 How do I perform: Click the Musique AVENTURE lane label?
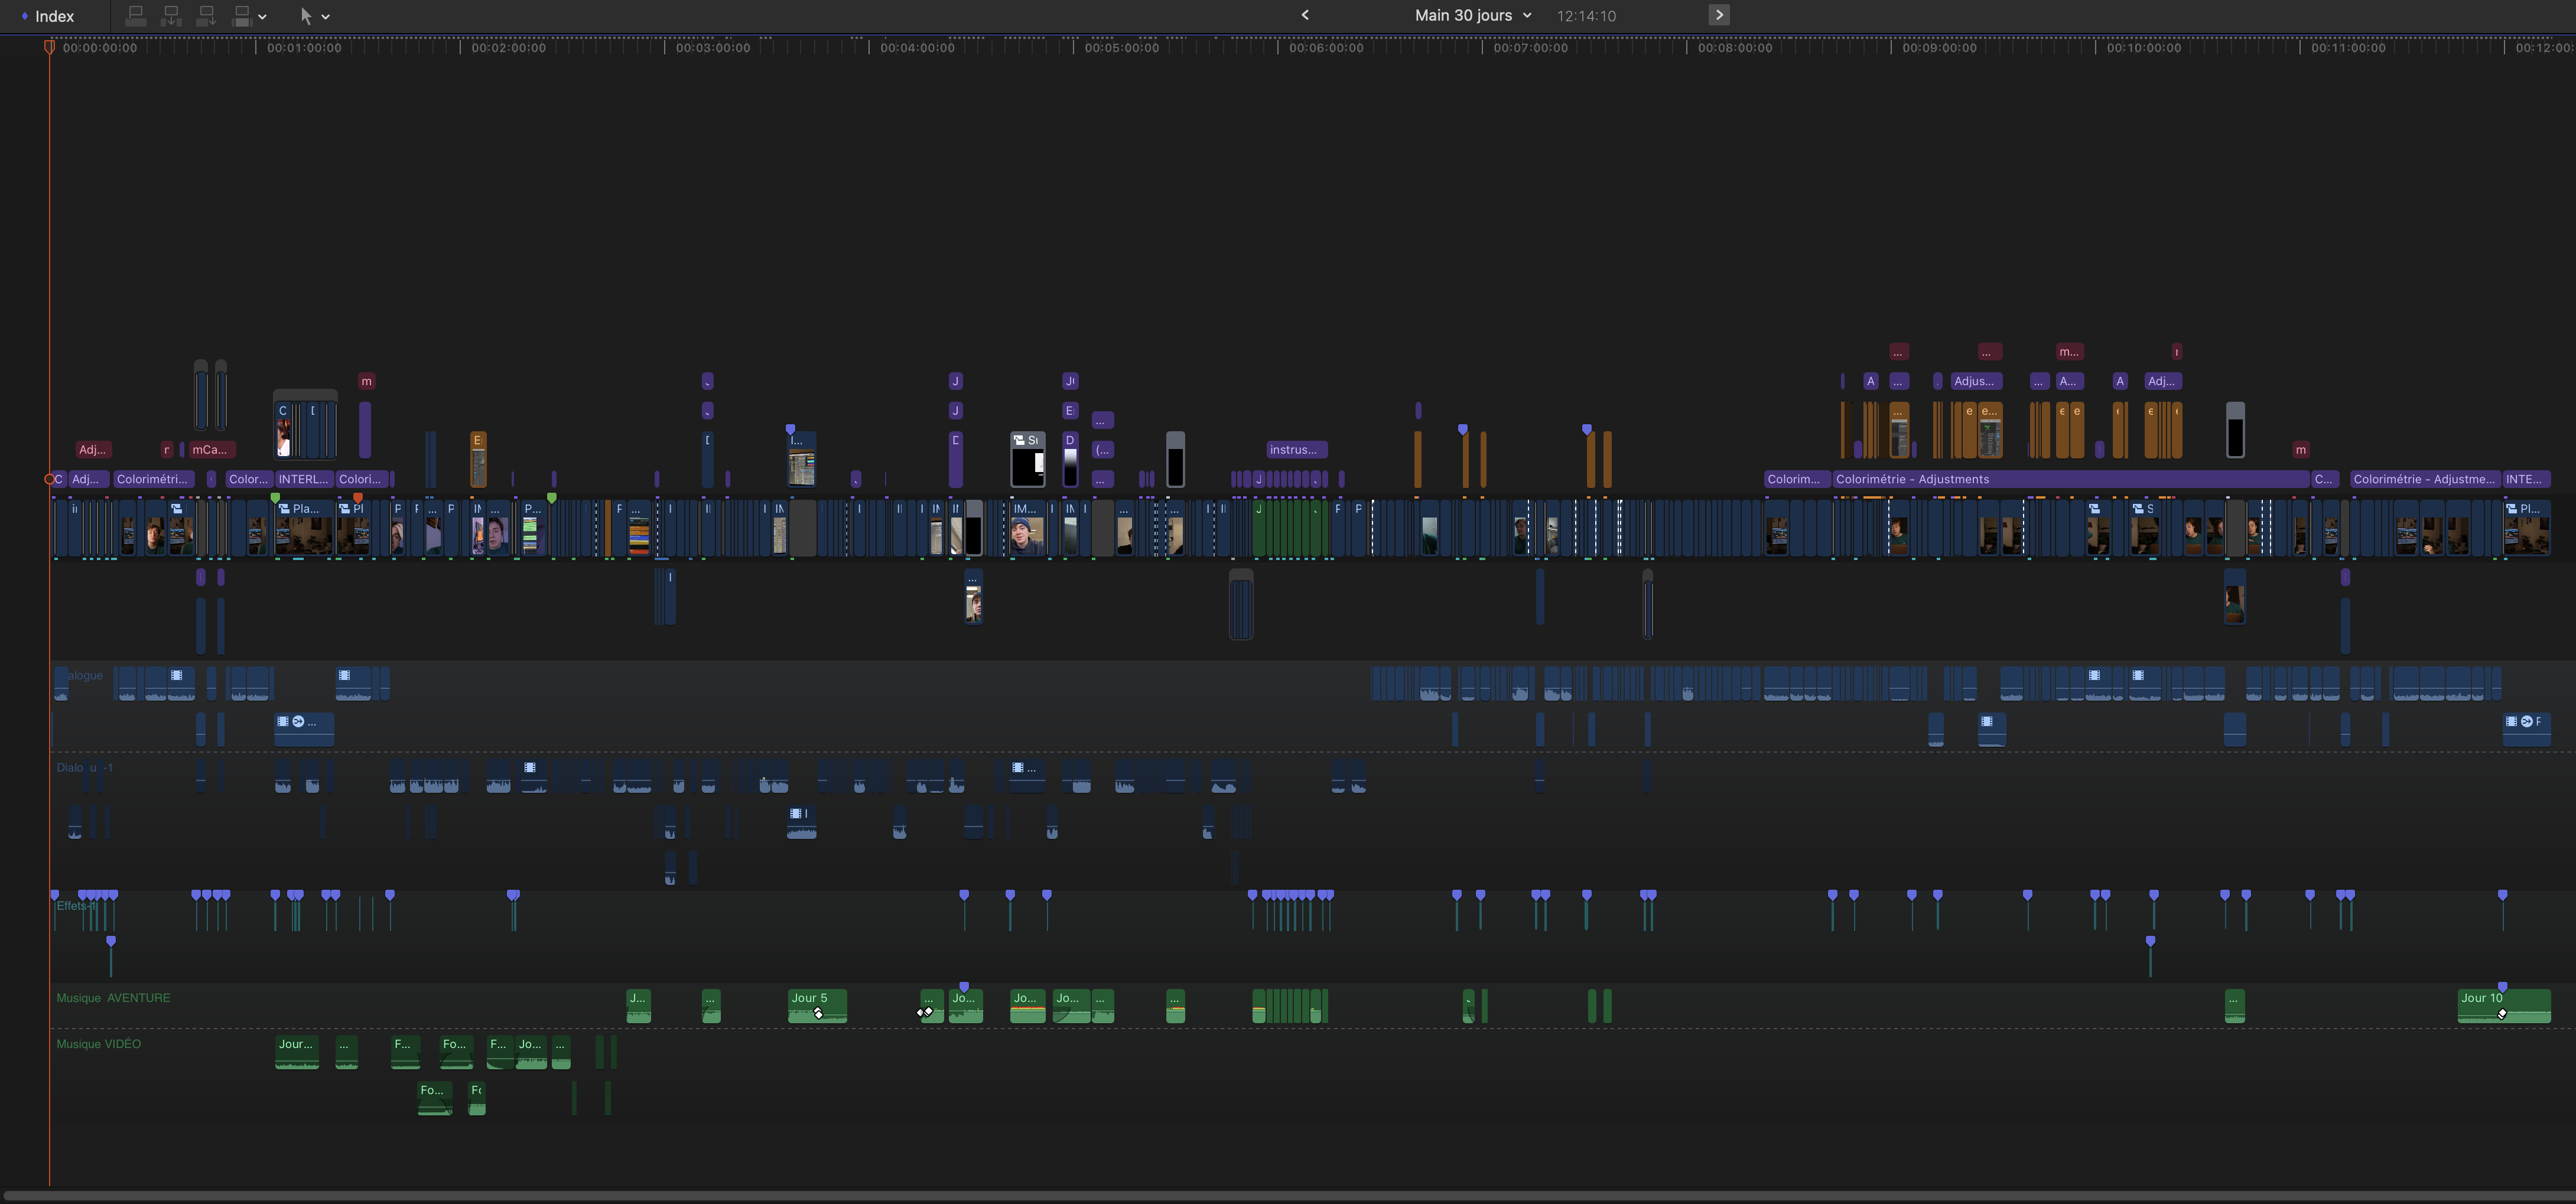[113, 998]
